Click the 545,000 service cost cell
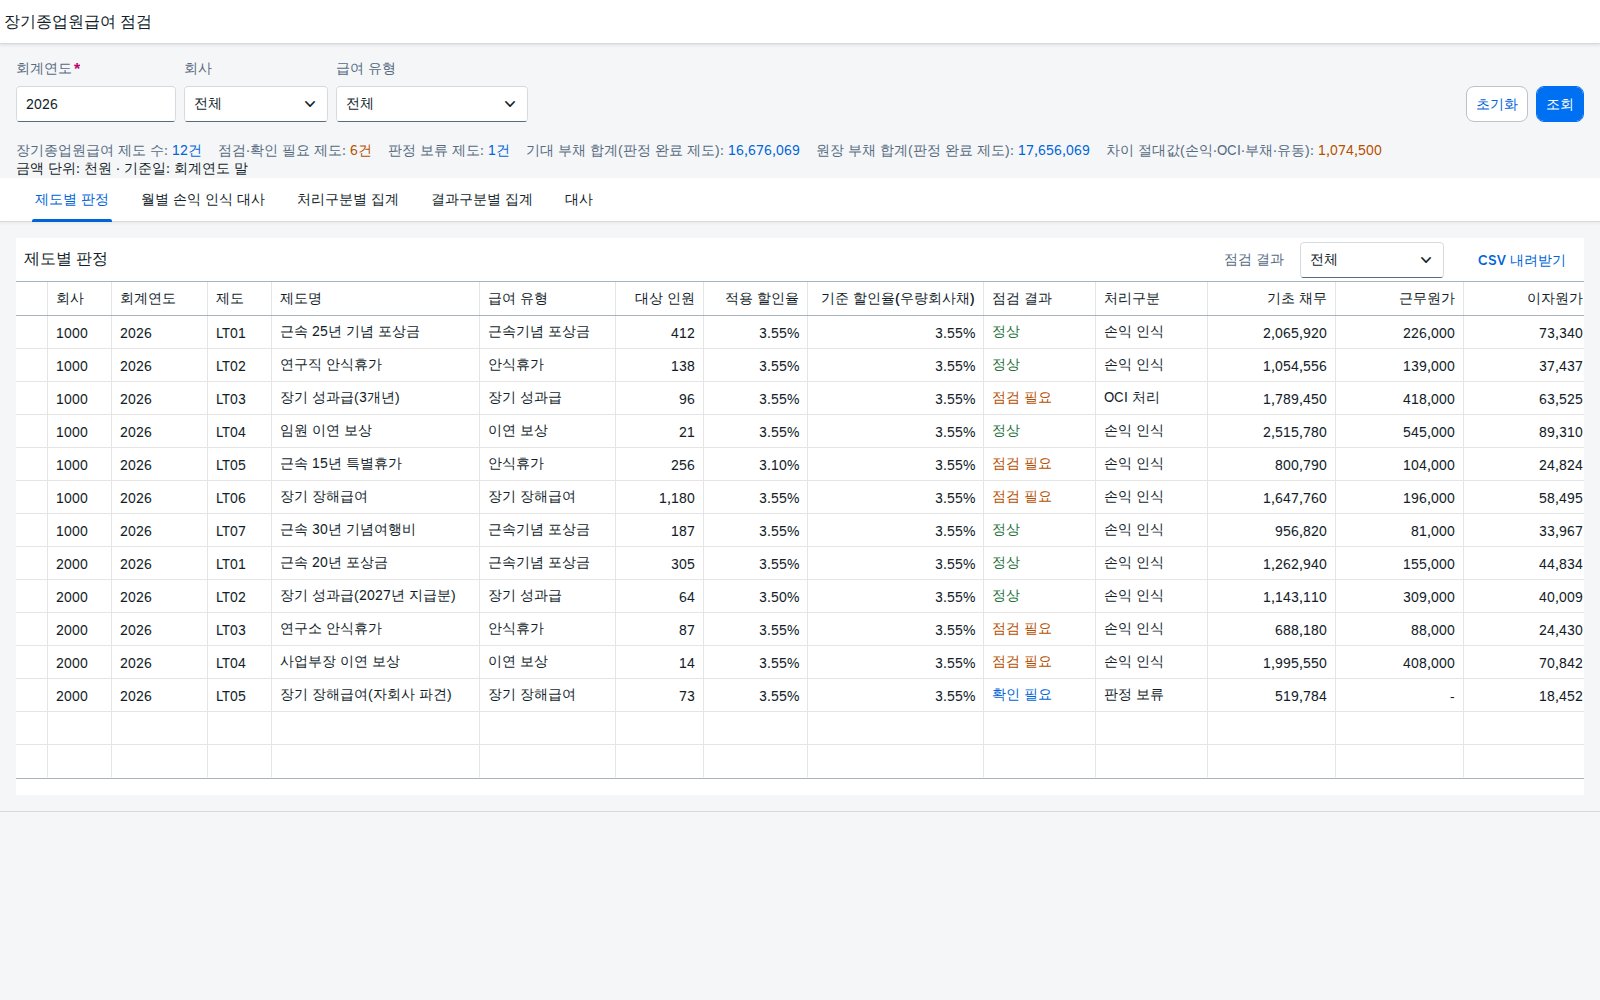This screenshot has height=1000, width=1600. coord(1399,432)
